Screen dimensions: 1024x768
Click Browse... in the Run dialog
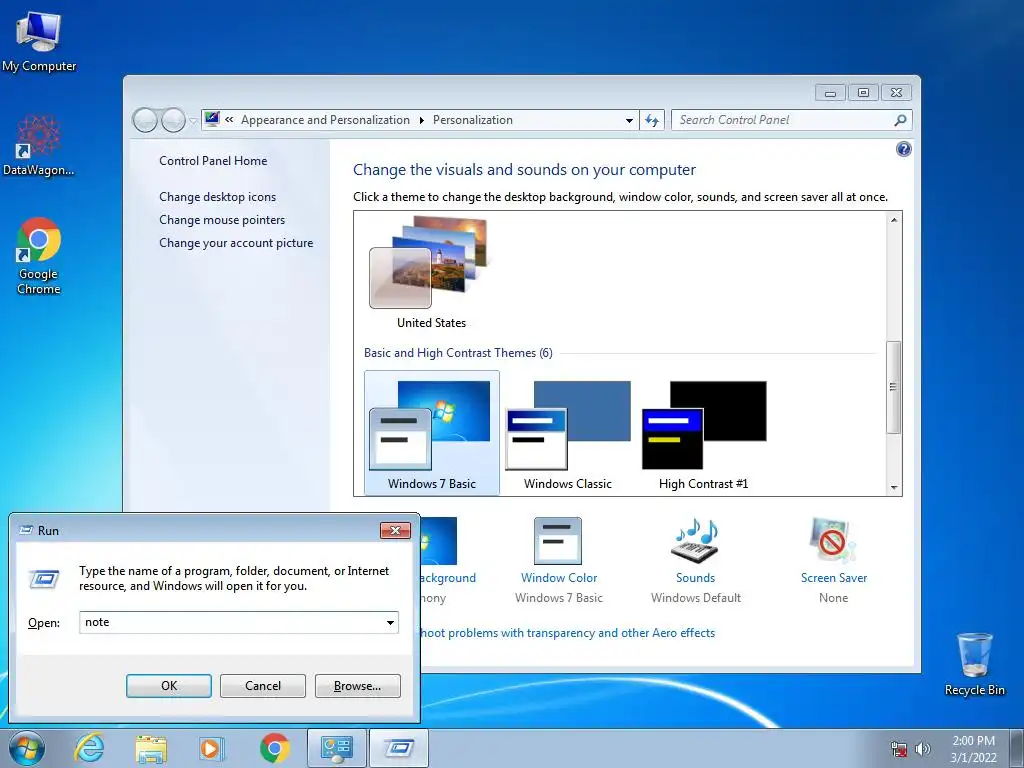[357, 686]
